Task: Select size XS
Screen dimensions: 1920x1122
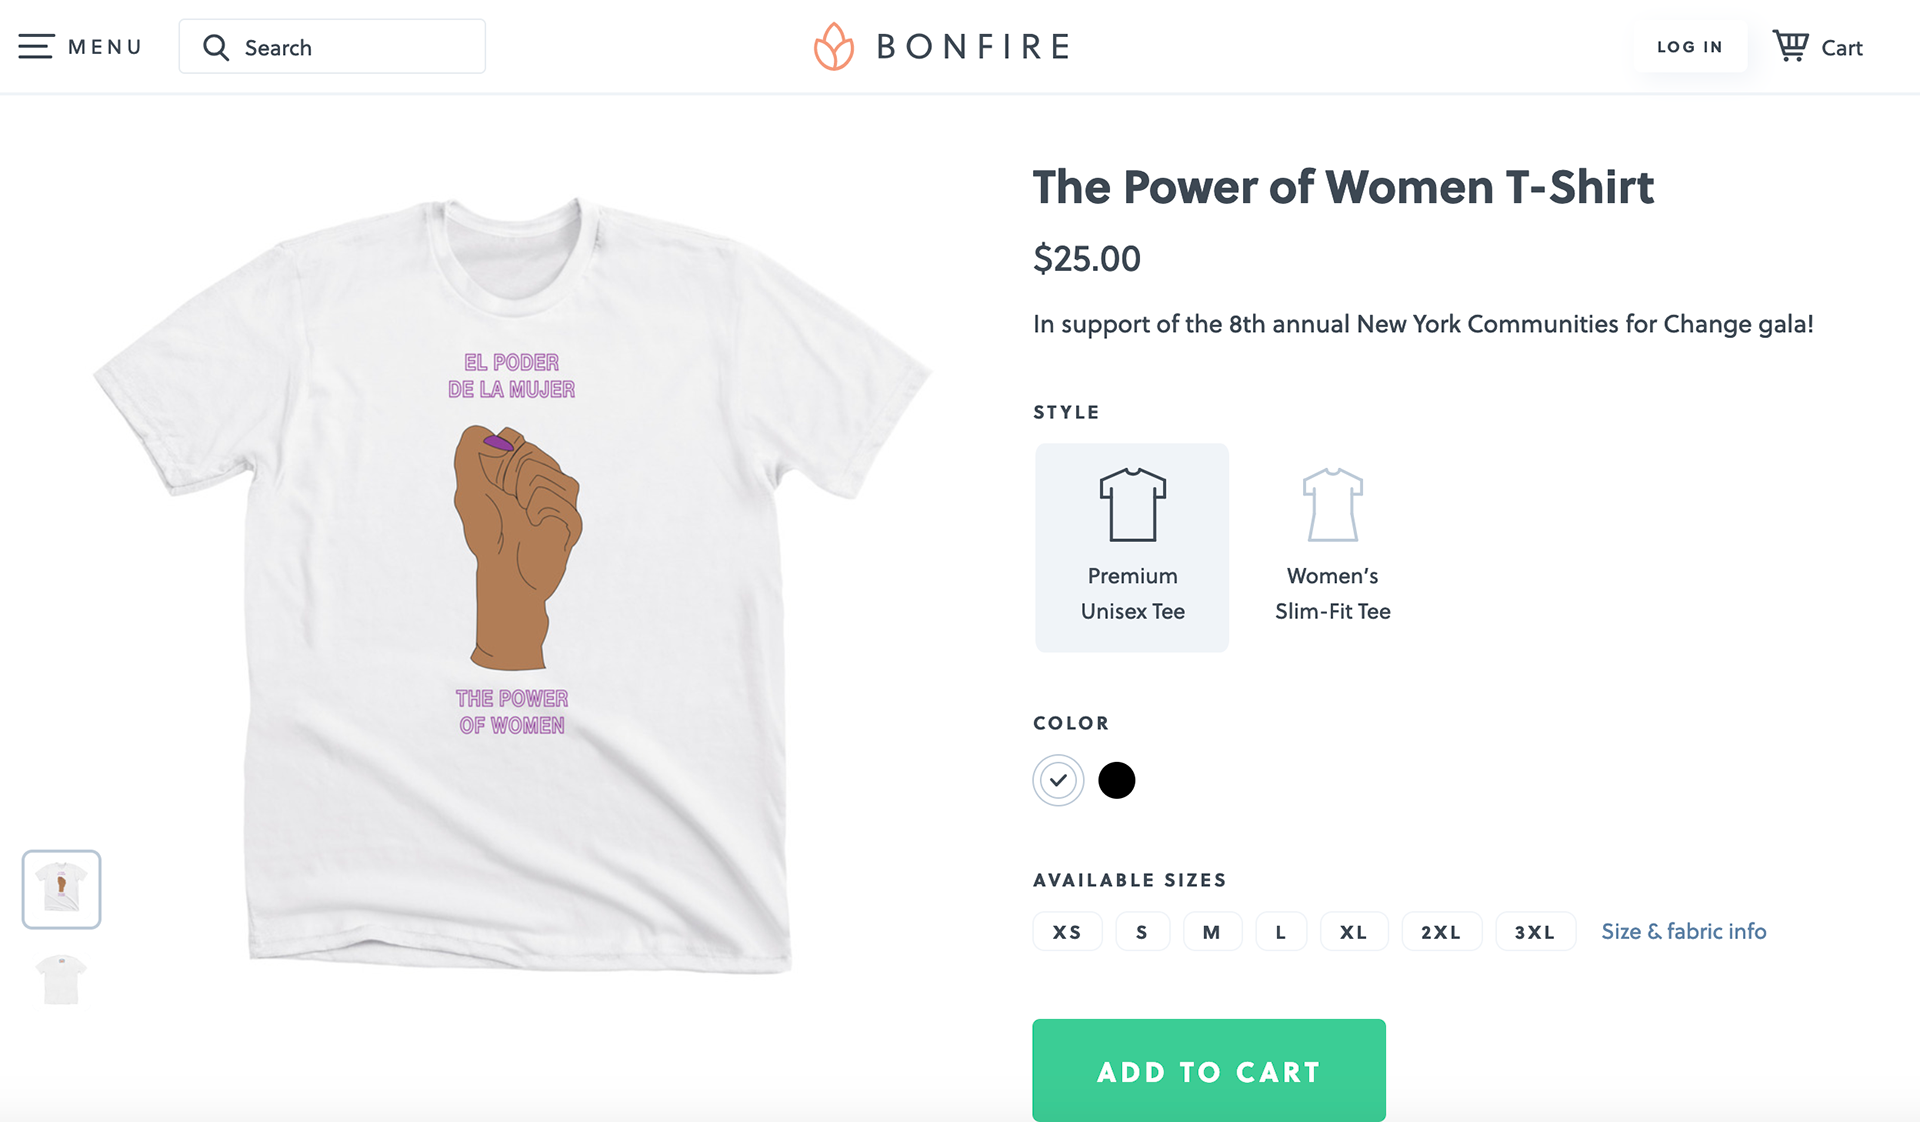Action: [x=1067, y=932]
